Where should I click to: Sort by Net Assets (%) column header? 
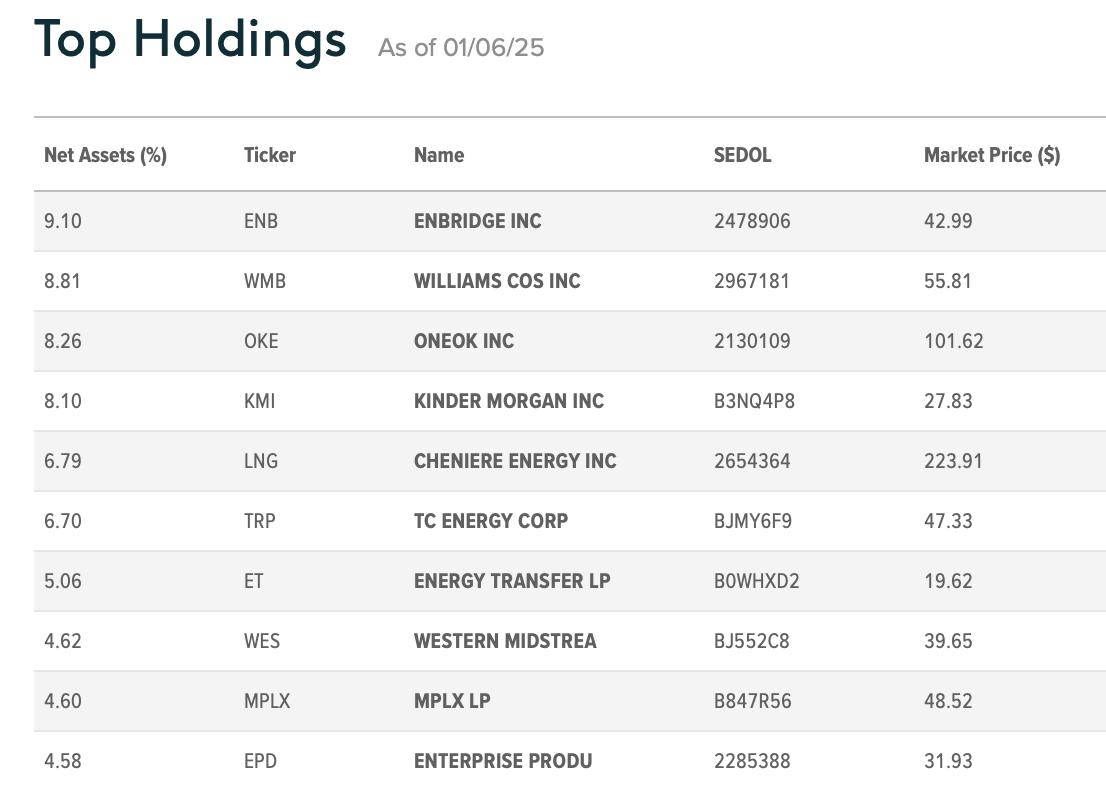click(105, 155)
